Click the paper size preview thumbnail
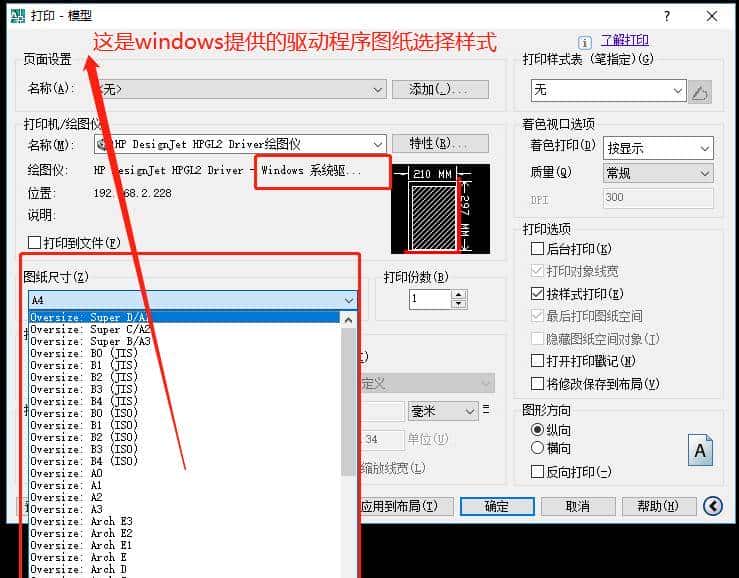 pyautogui.click(x=440, y=209)
